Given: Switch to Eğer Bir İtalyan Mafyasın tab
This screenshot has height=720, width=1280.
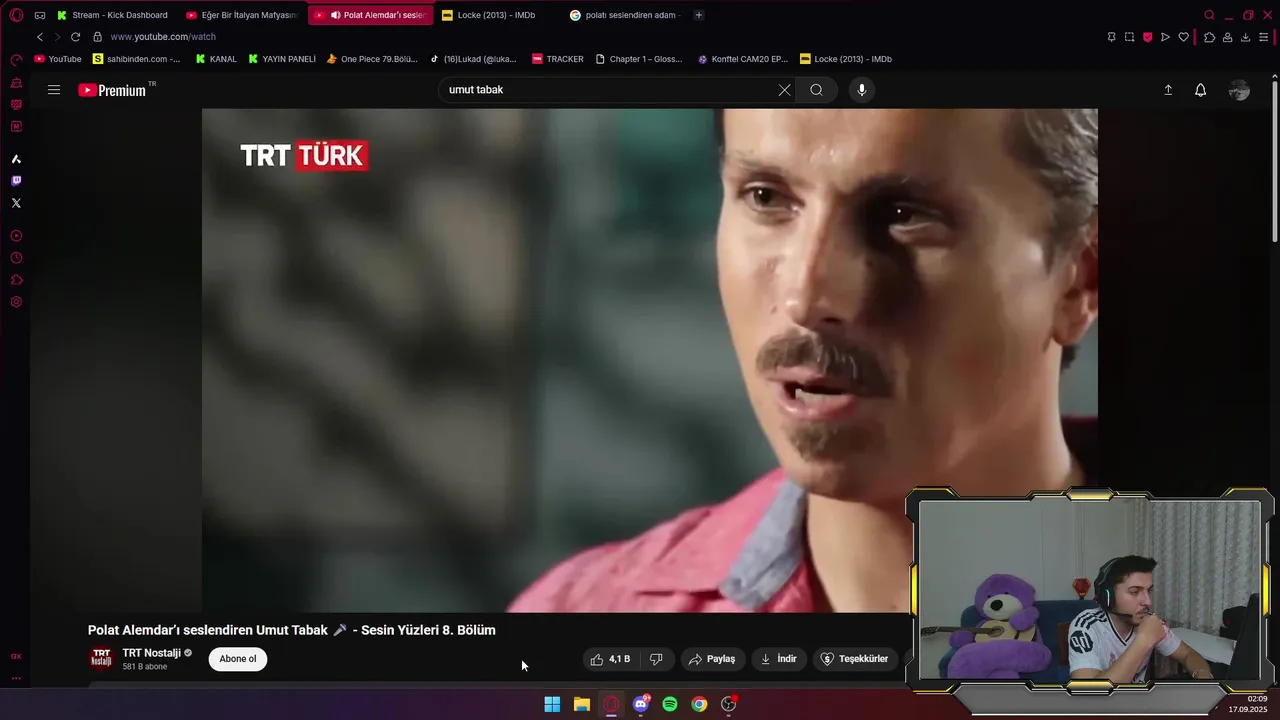Looking at the screenshot, I should (242, 15).
